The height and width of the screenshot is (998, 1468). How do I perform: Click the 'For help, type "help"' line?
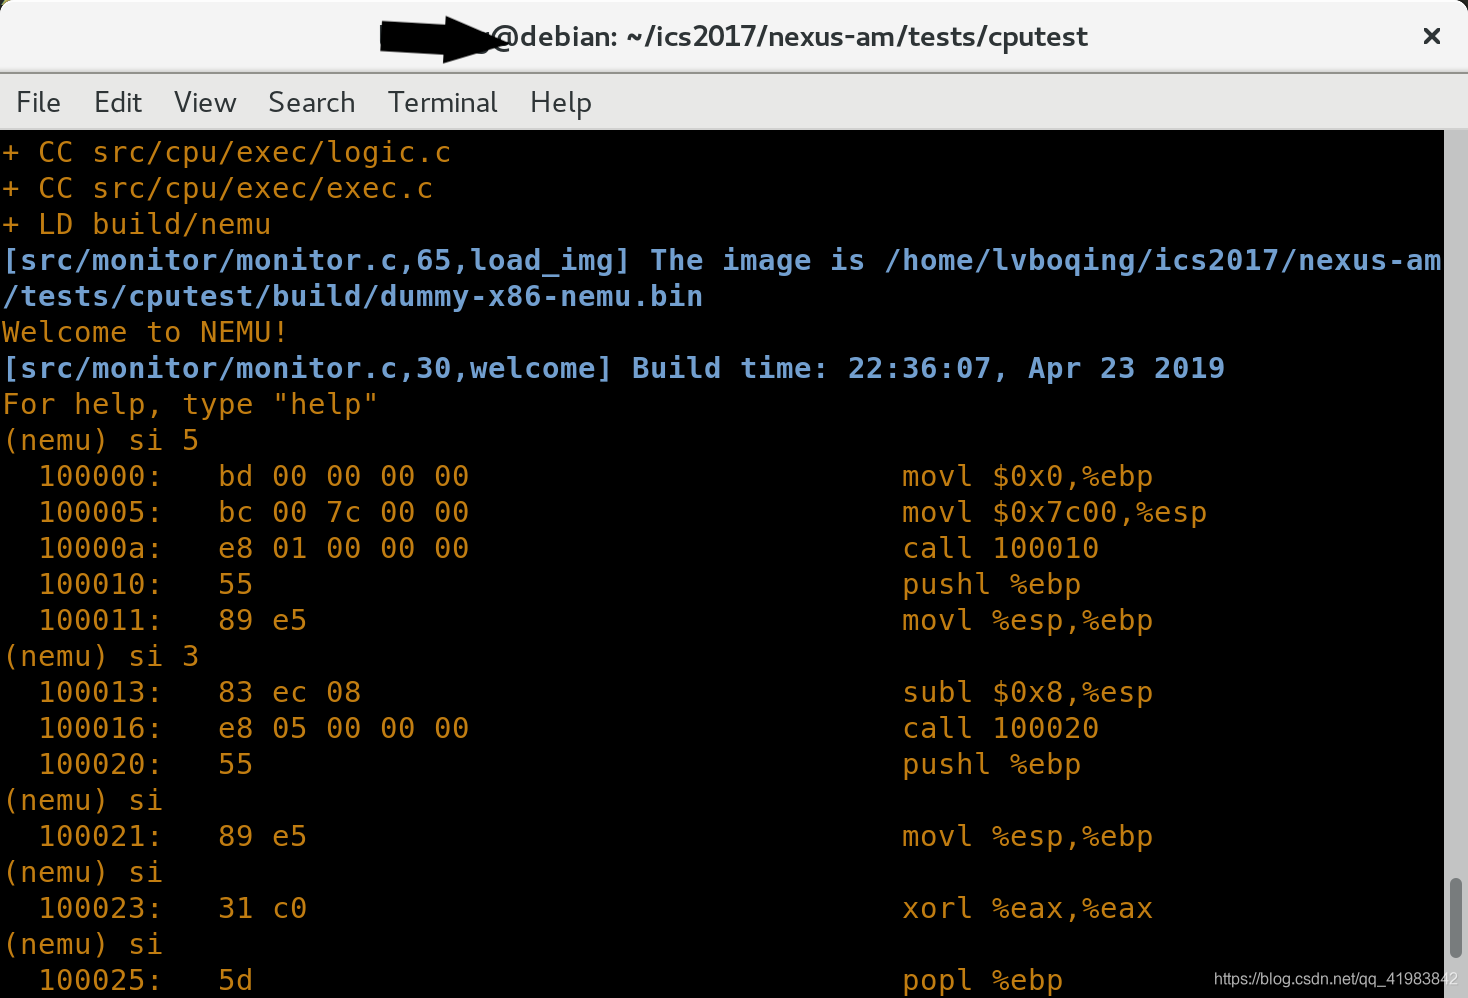click(190, 404)
